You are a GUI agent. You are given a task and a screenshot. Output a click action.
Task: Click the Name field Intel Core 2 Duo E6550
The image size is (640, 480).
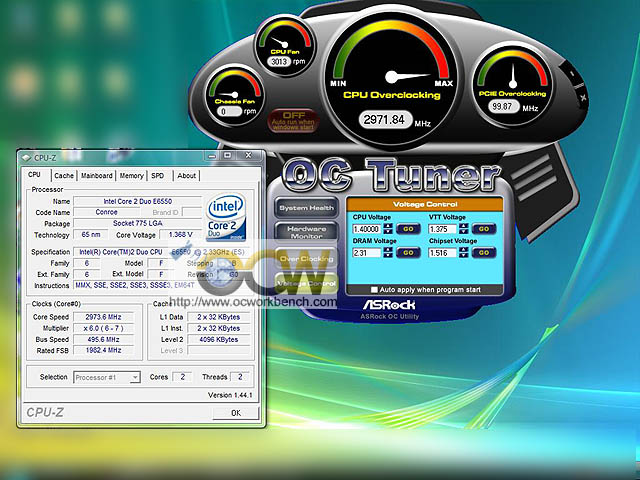[138, 201]
